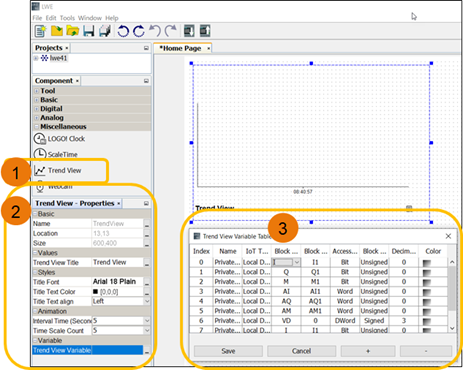463x370 pixels.
Task: Click the Title Text Color black swatch
Action: tap(95, 292)
